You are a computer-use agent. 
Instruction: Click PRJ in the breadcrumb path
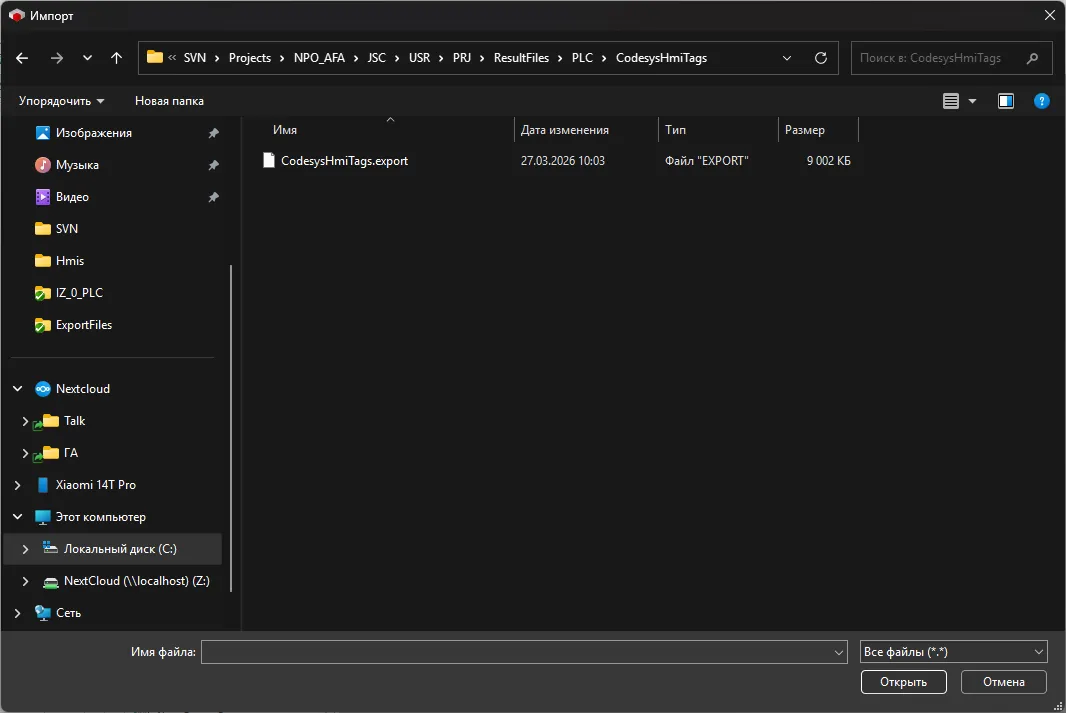pyautogui.click(x=462, y=58)
